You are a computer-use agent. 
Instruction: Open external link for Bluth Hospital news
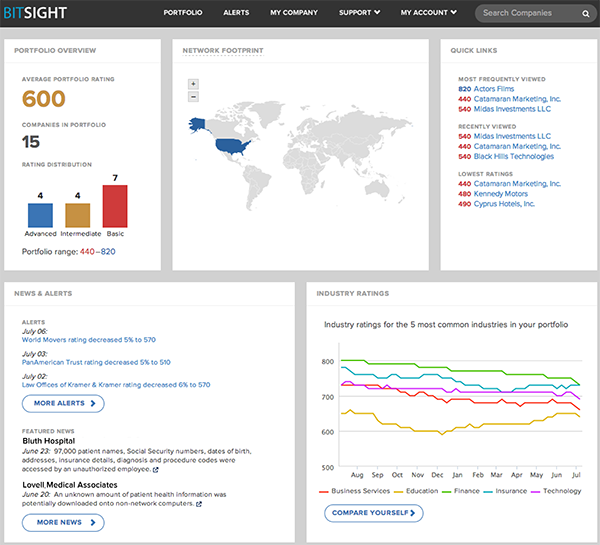(156, 470)
